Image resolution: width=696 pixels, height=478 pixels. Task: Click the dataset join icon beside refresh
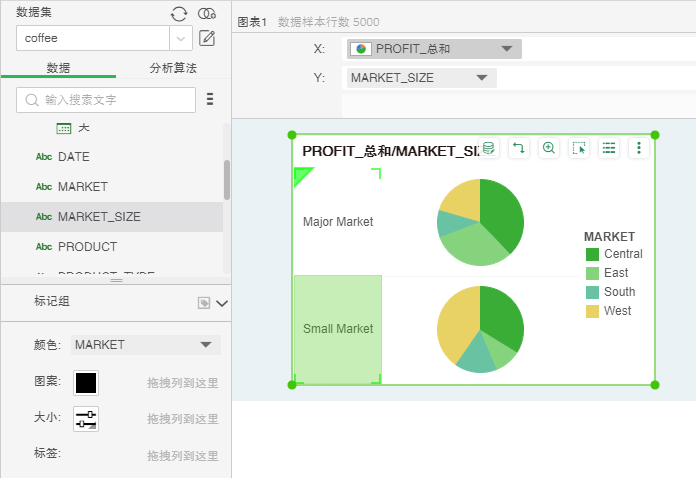tap(207, 13)
